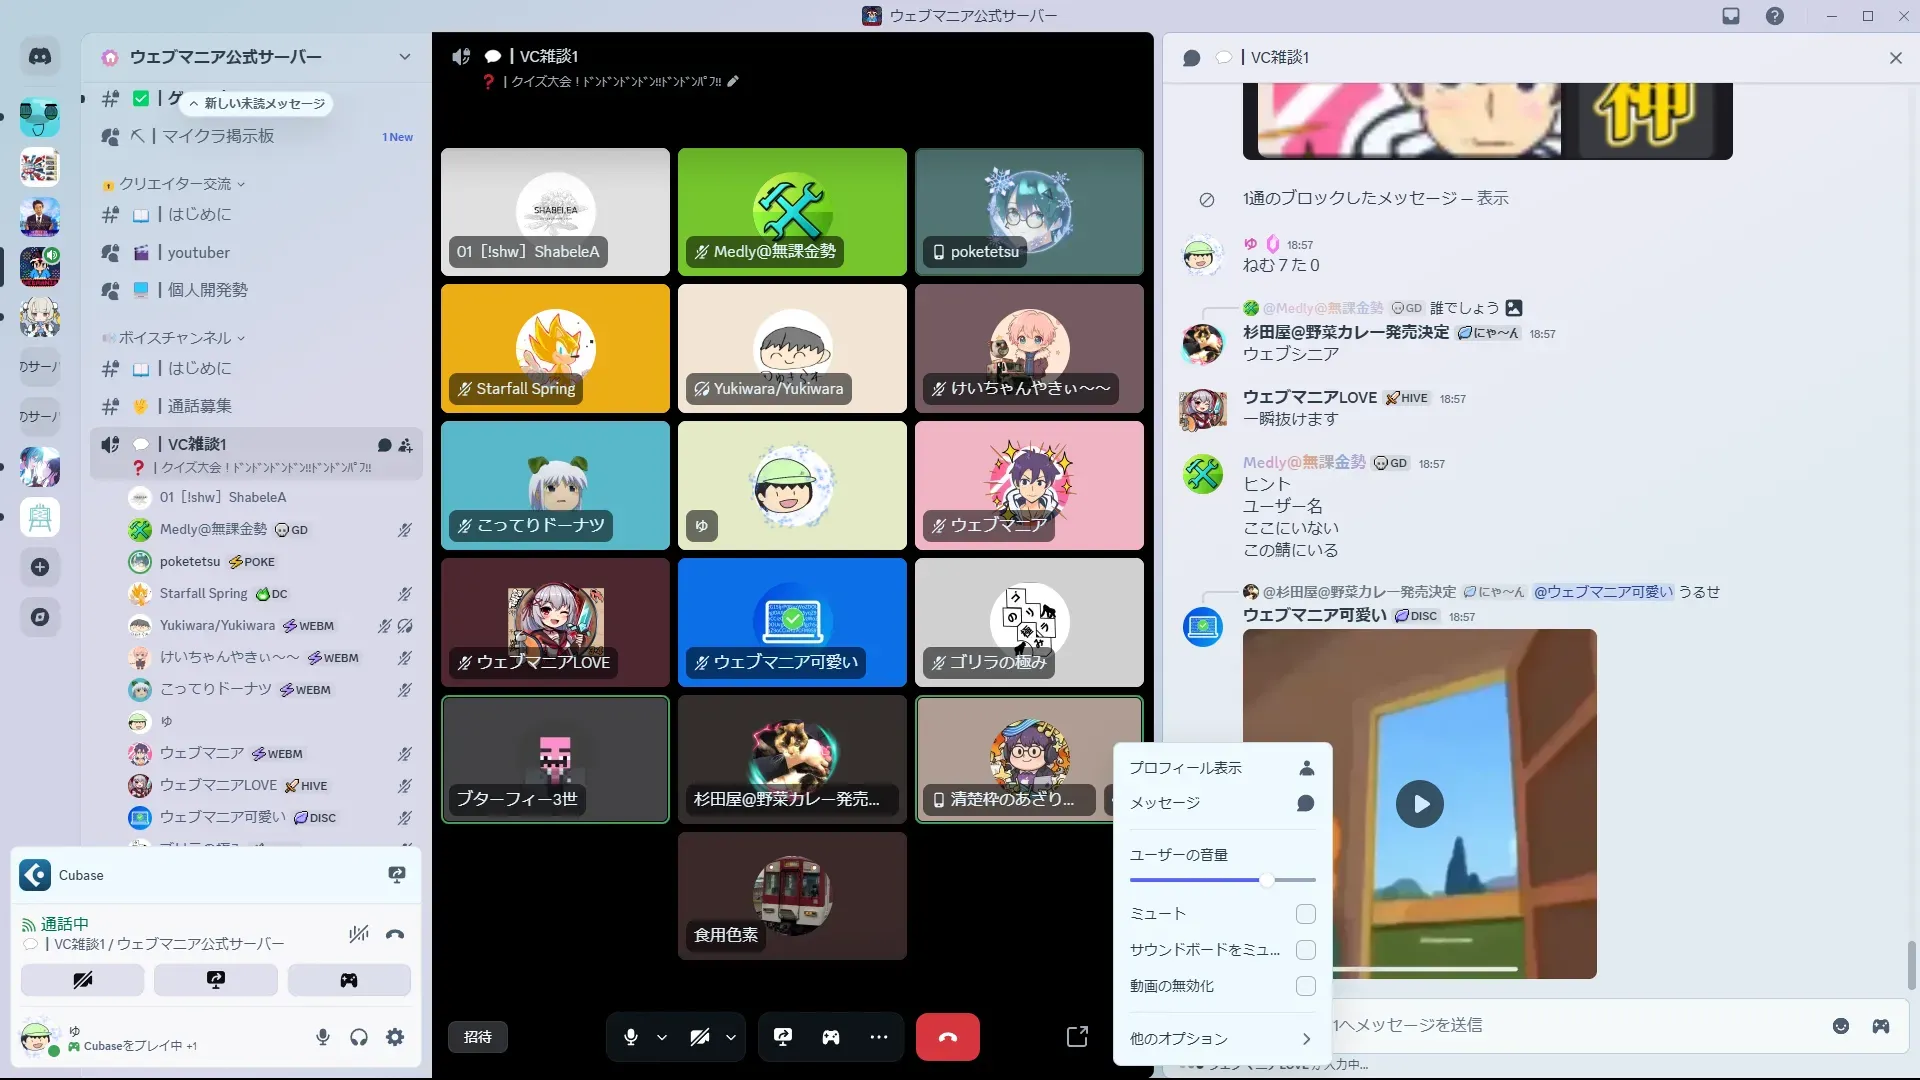The image size is (1920, 1080).
Task: Open the help question mark icon
Action: (1774, 16)
